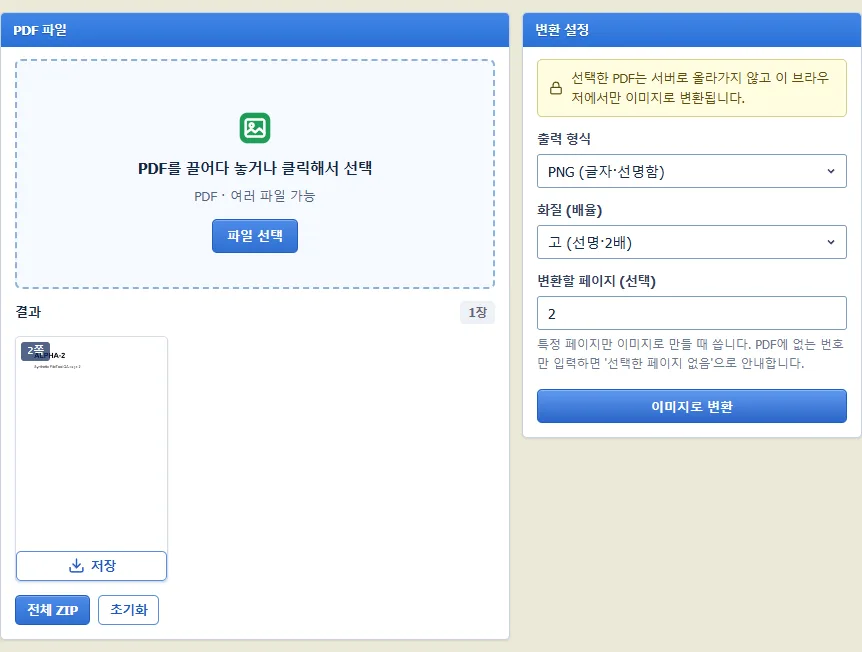Click the 화질 (배율) label
Screen dimensions: 862x652
coord(569,210)
